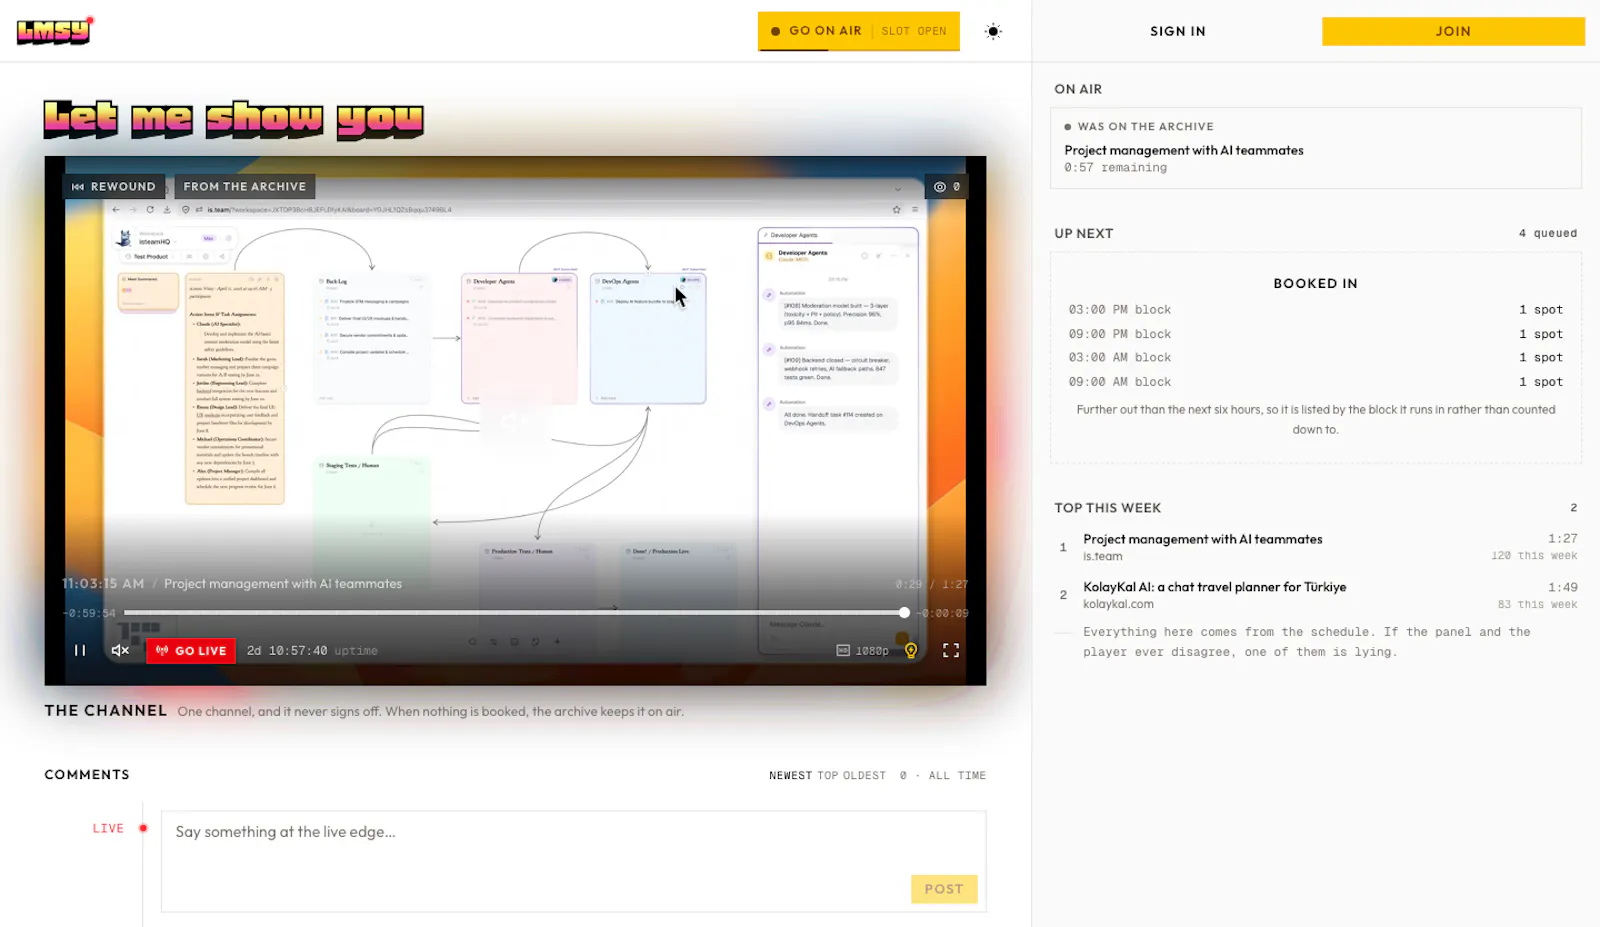Click the yellow JOIN button
The width and height of the screenshot is (1600, 927).
tap(1453, 31)
